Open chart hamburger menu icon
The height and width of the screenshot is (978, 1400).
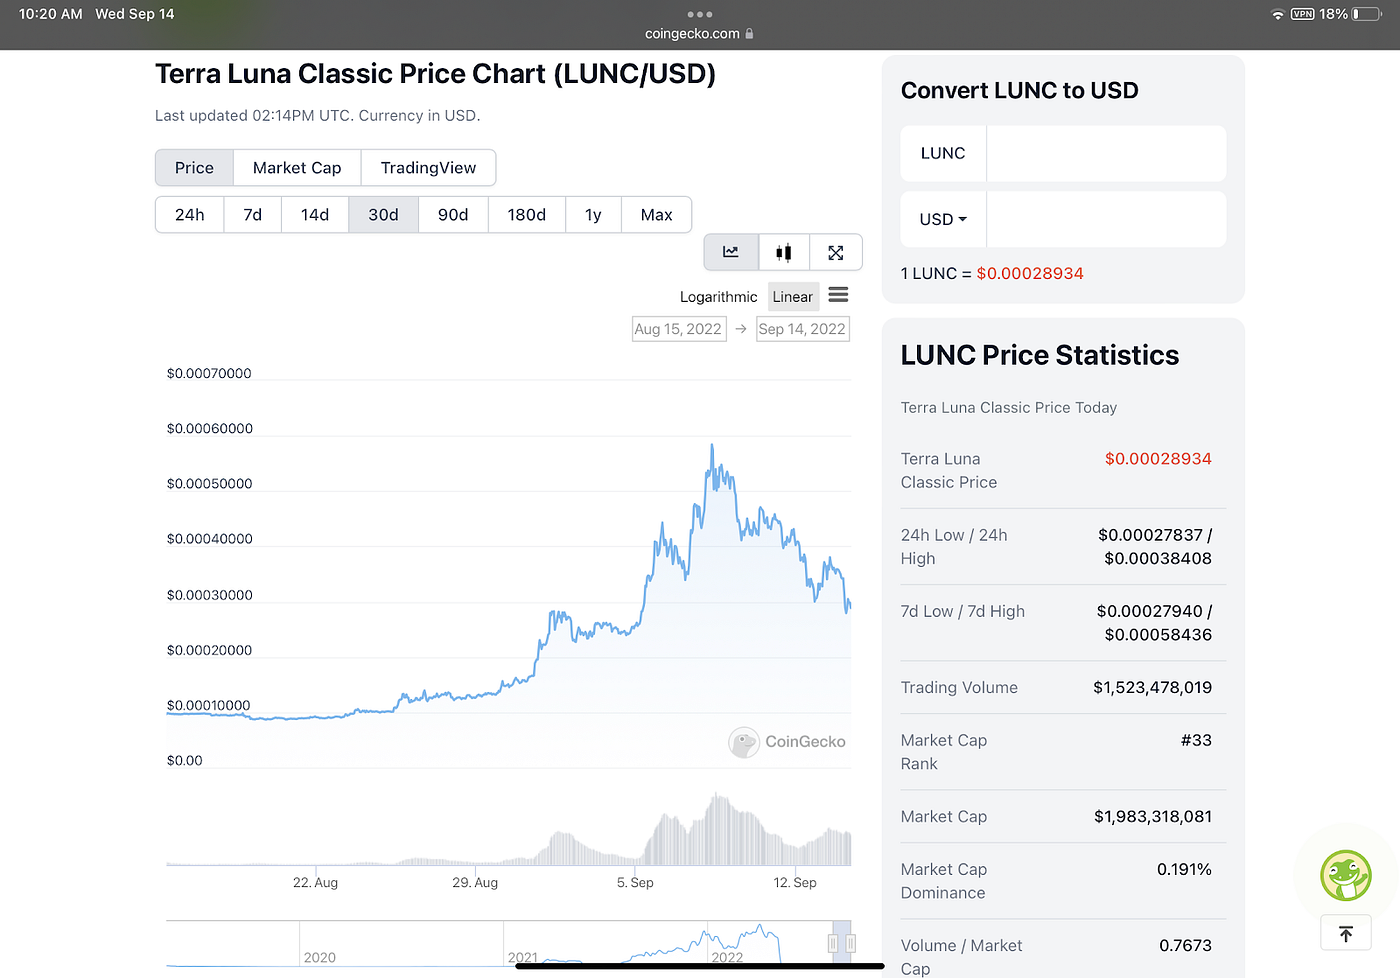(x=838, y=295)
